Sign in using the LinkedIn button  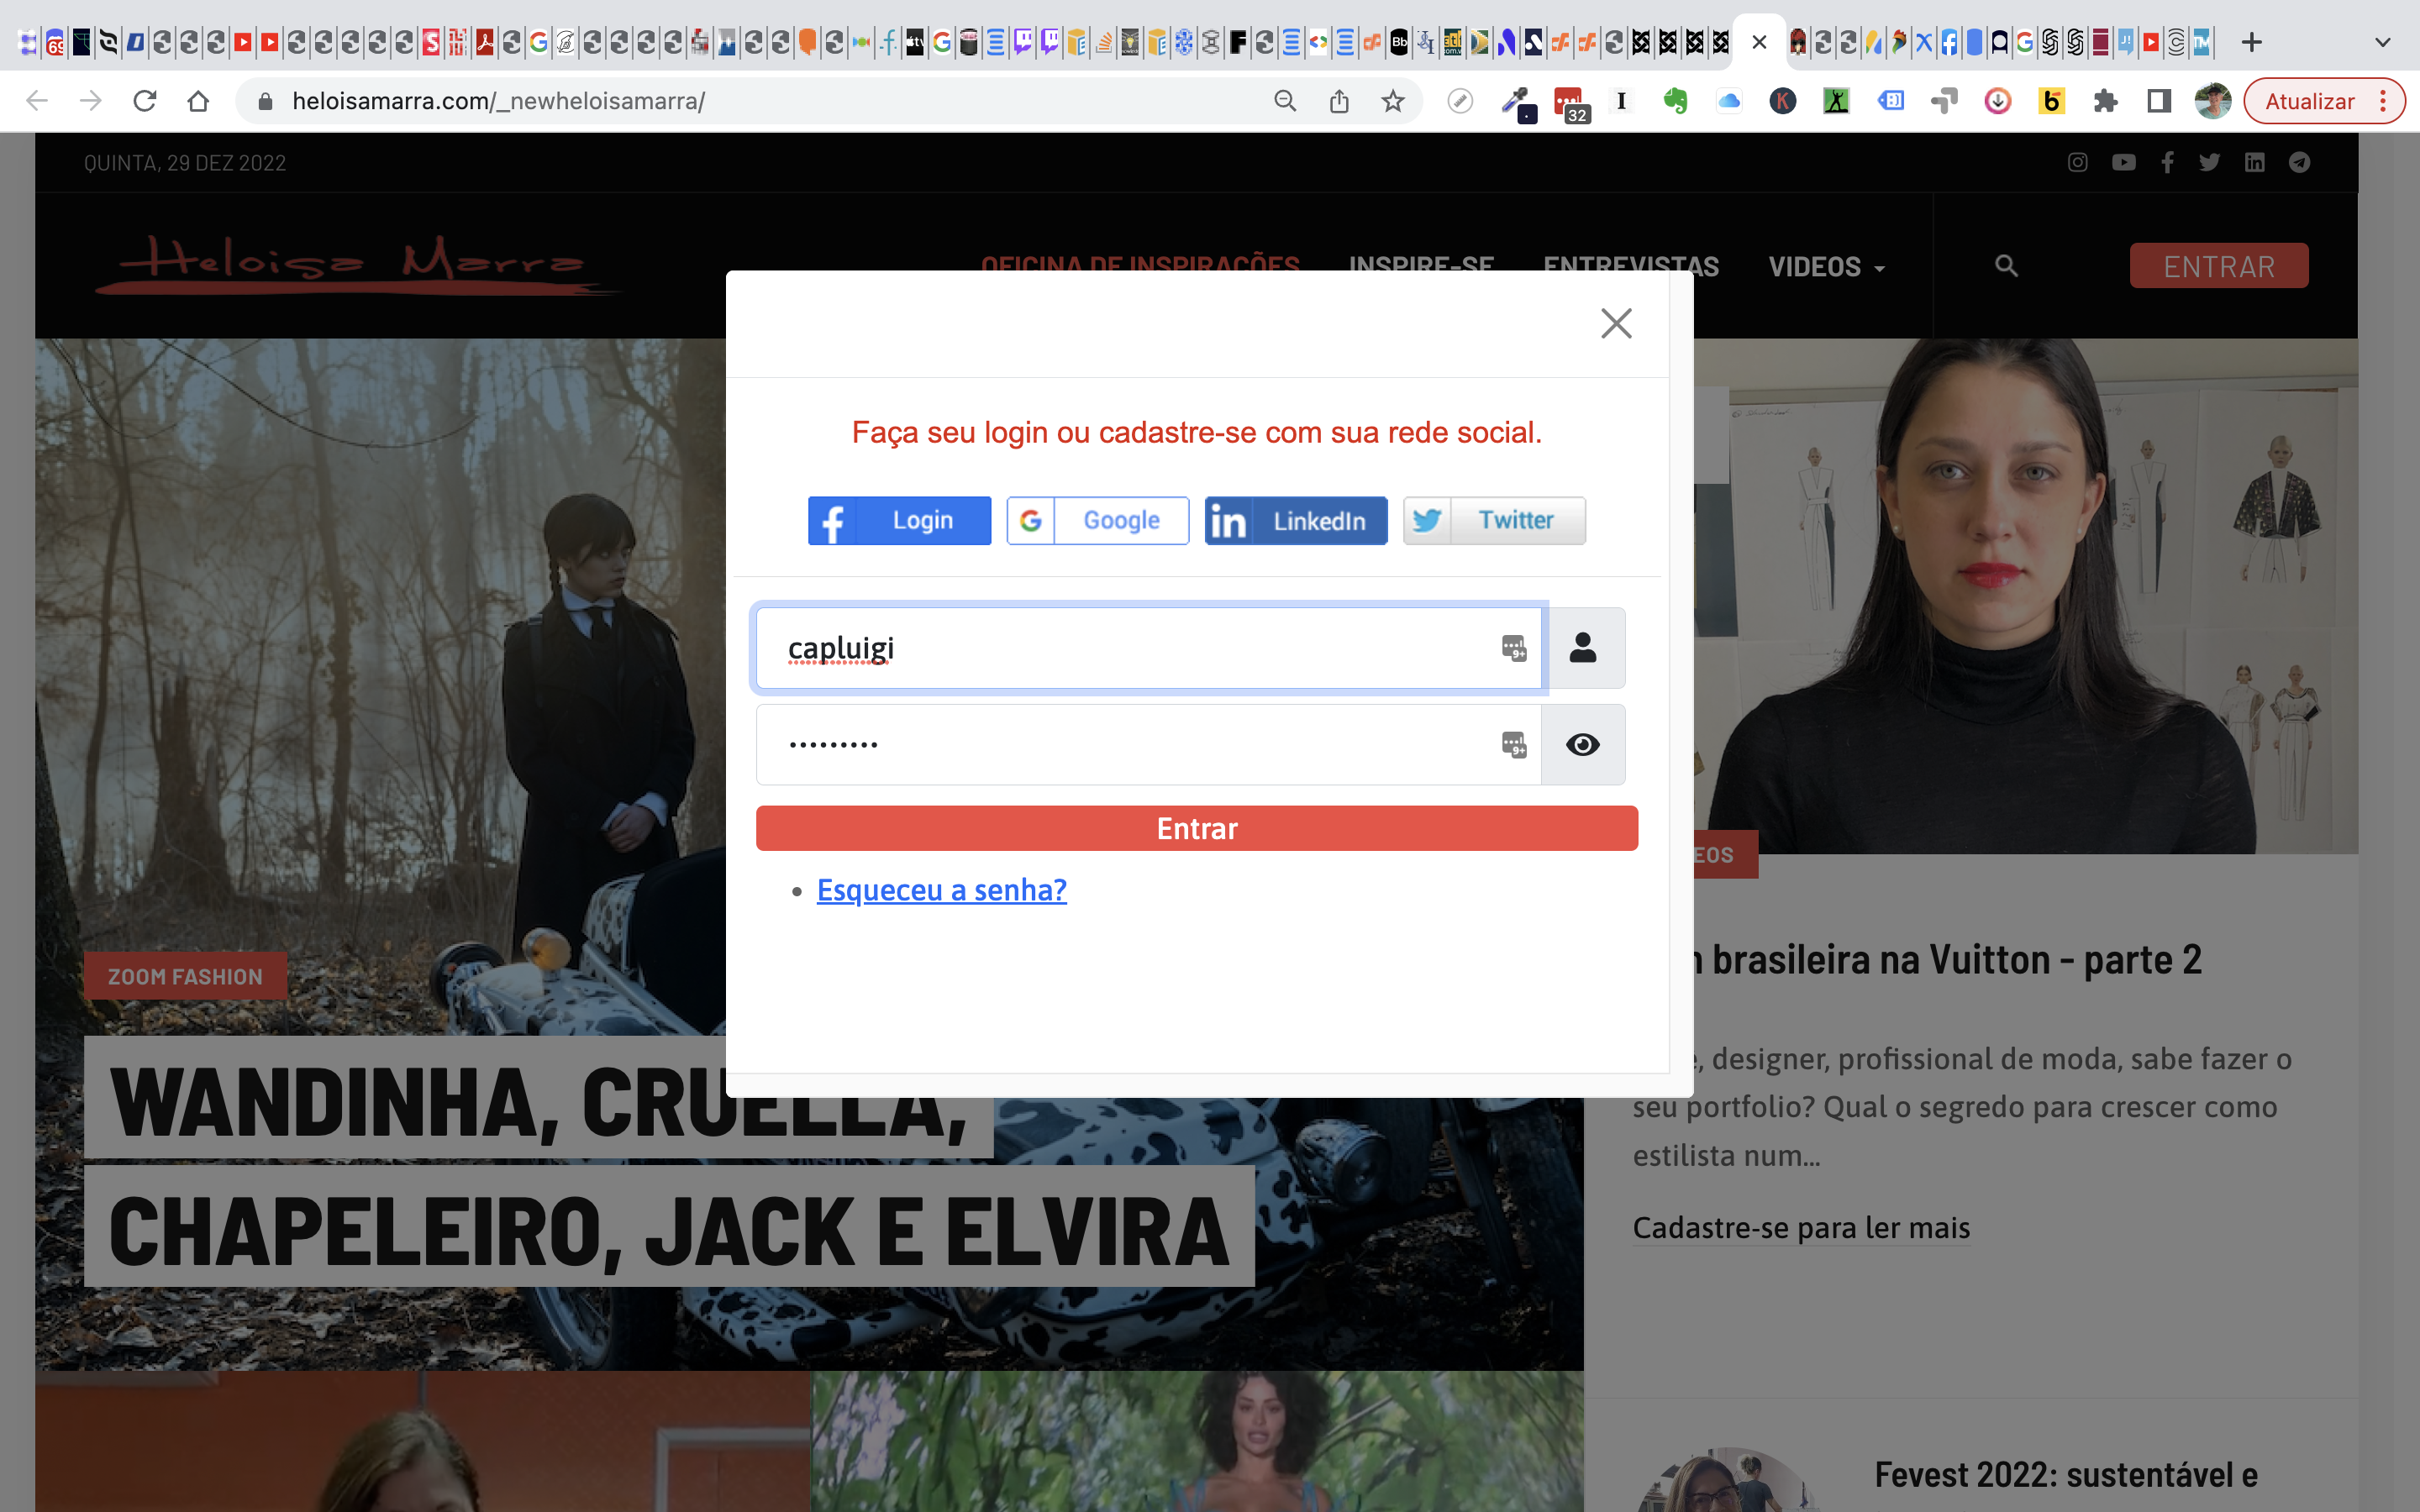(x=1295, y=520)
